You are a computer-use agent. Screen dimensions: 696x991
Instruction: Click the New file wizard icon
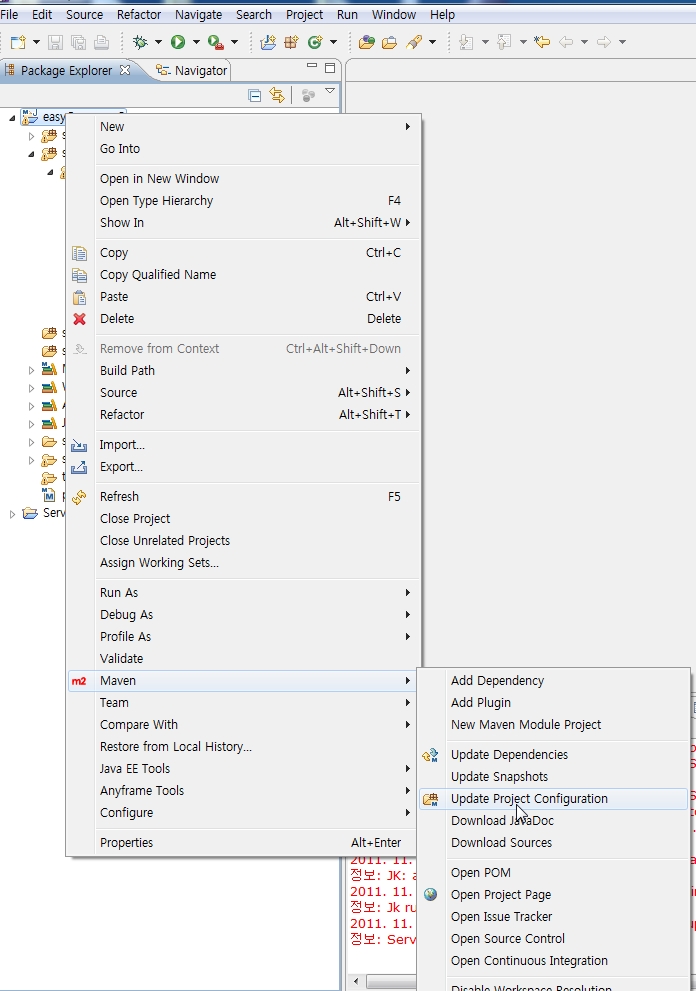18,42
